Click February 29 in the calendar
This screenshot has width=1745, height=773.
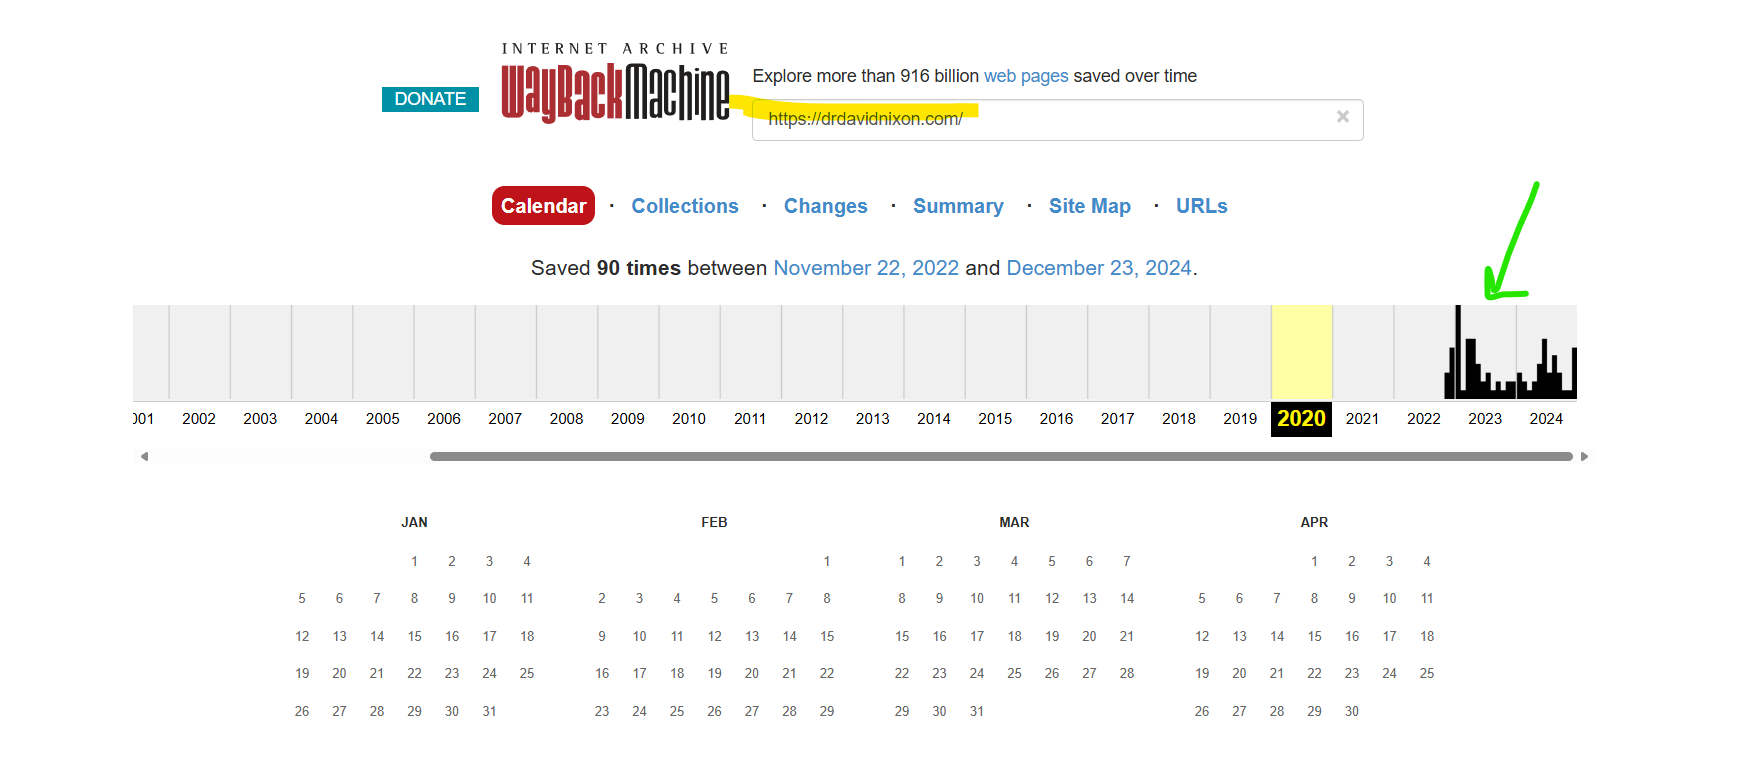click(827, 711)
